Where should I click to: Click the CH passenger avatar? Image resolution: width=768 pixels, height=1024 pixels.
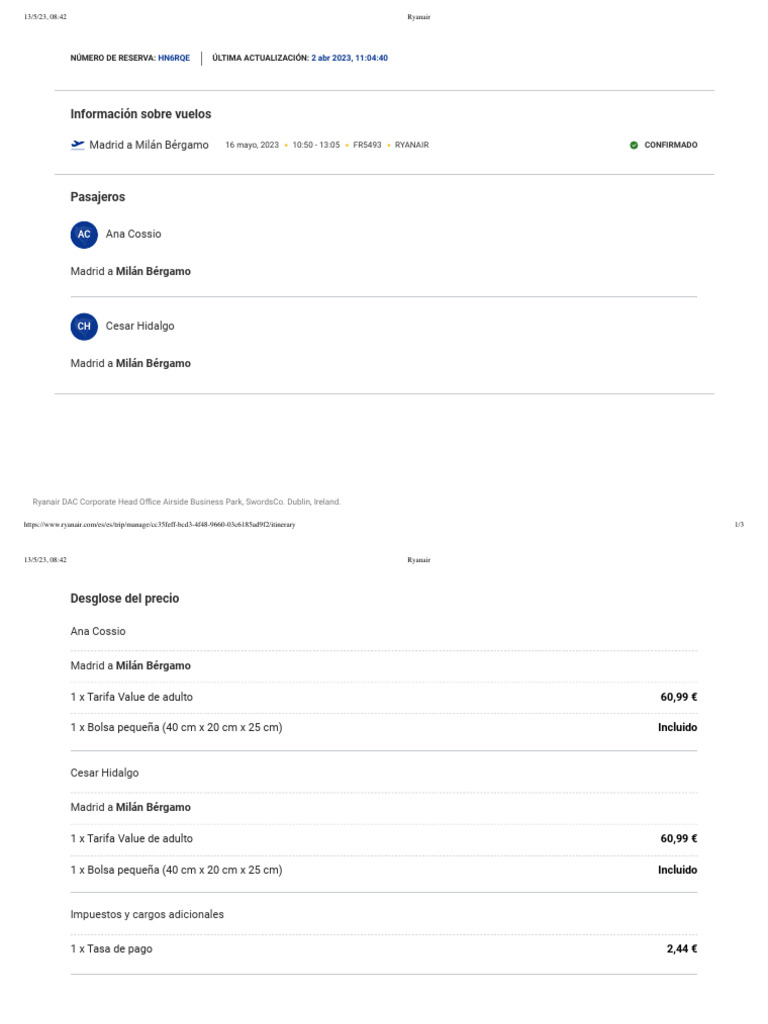tap(84, 327)
